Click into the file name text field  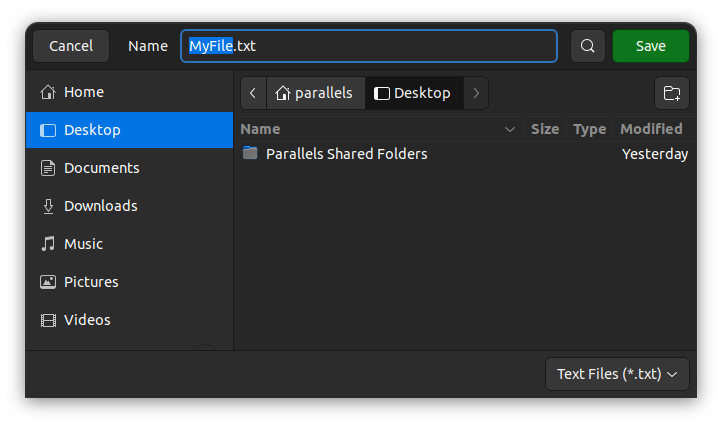coord(400,46)
